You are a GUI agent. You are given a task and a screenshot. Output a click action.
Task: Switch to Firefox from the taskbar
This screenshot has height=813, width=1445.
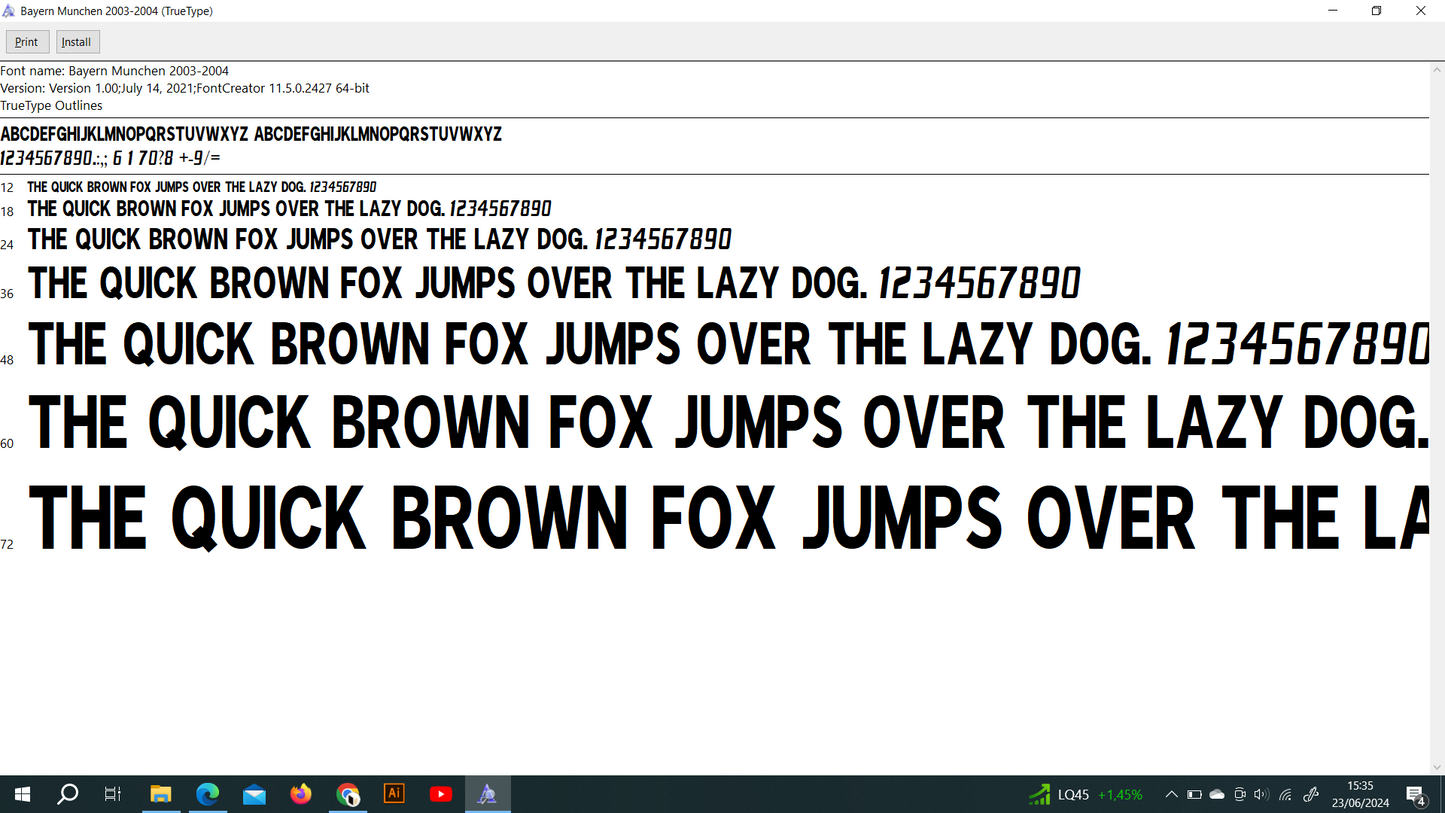click(301, 794)
